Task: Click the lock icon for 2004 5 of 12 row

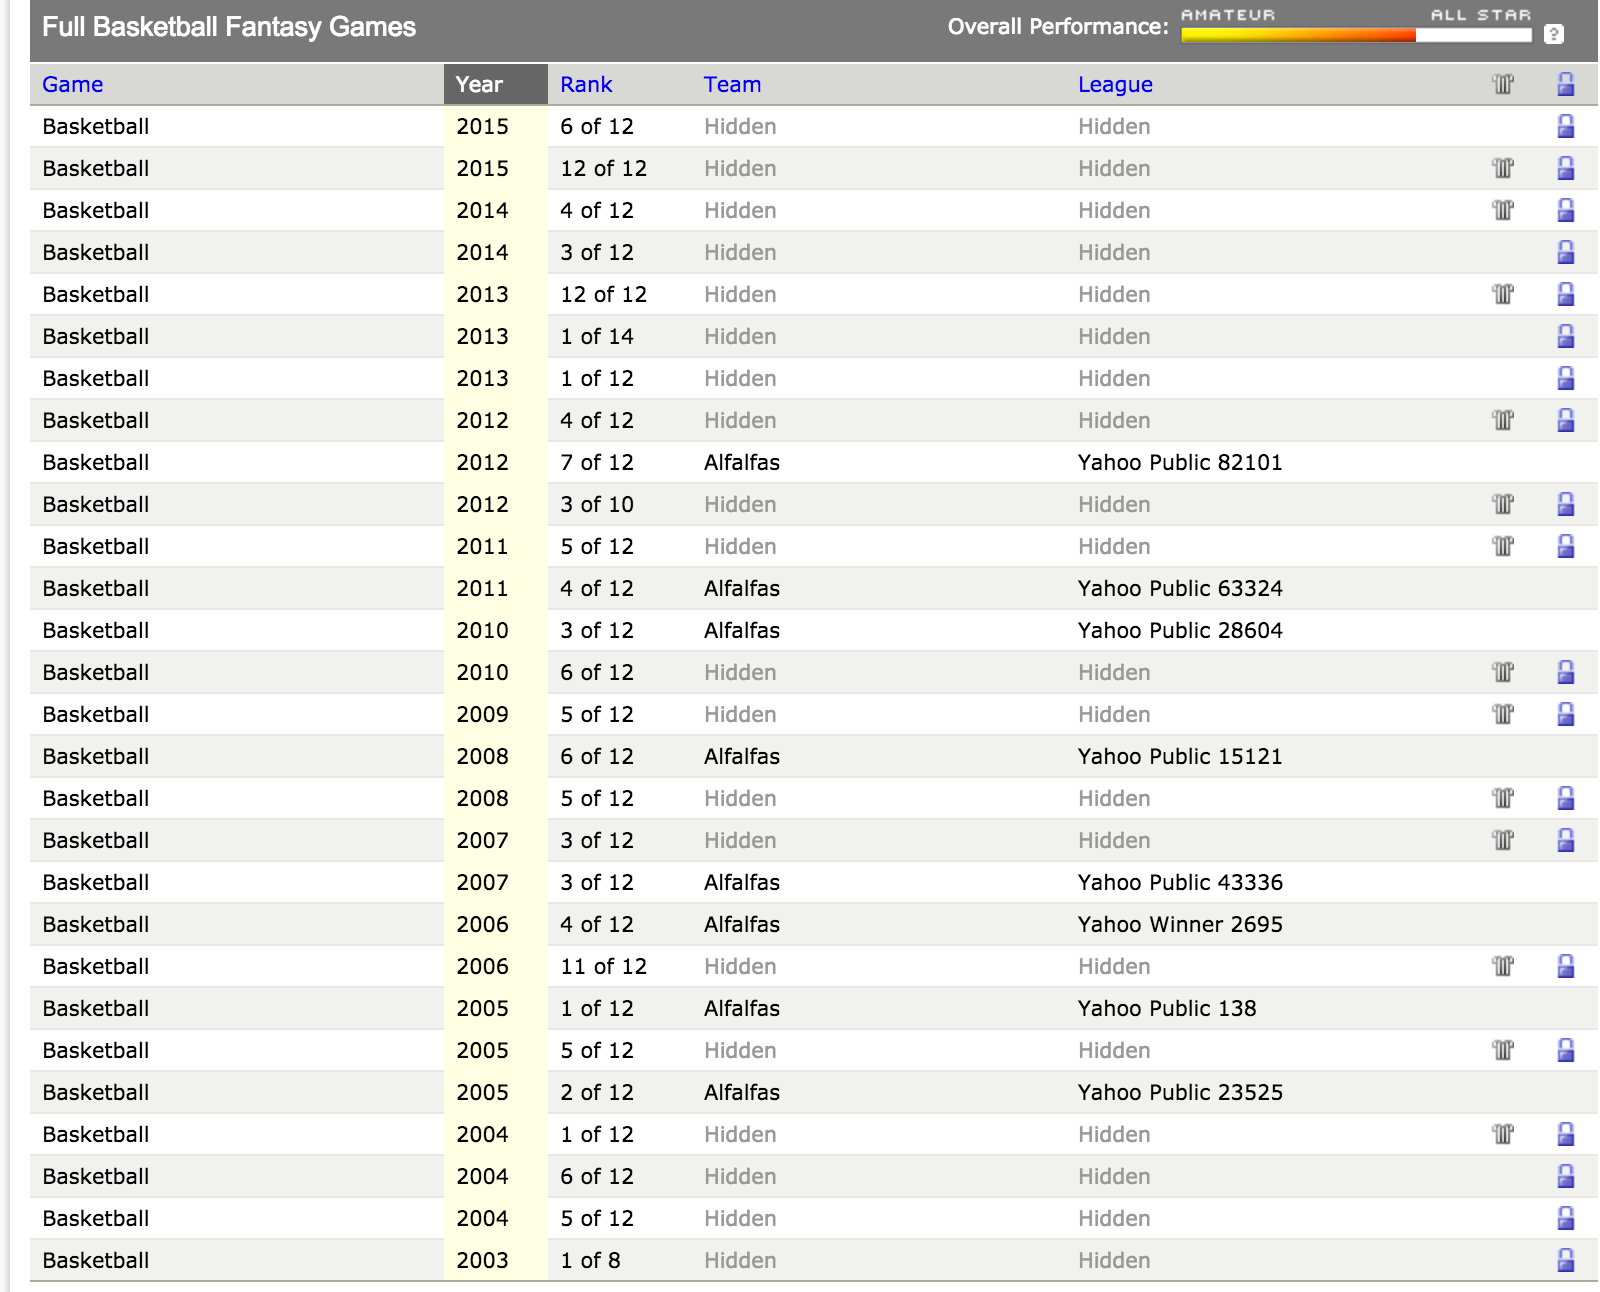Action: 1566,1218
